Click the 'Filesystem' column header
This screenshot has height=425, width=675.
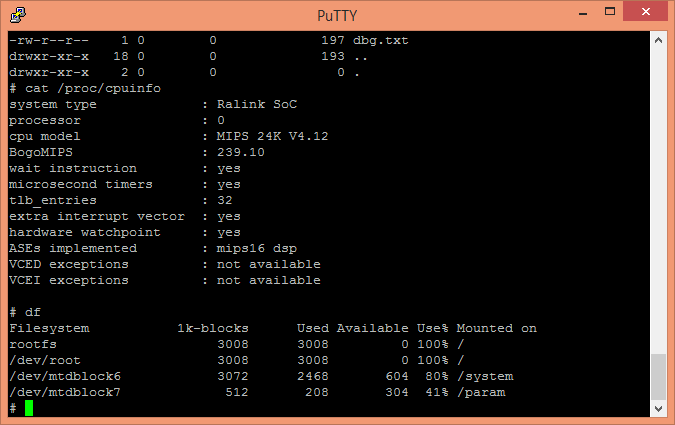point(50,329)
